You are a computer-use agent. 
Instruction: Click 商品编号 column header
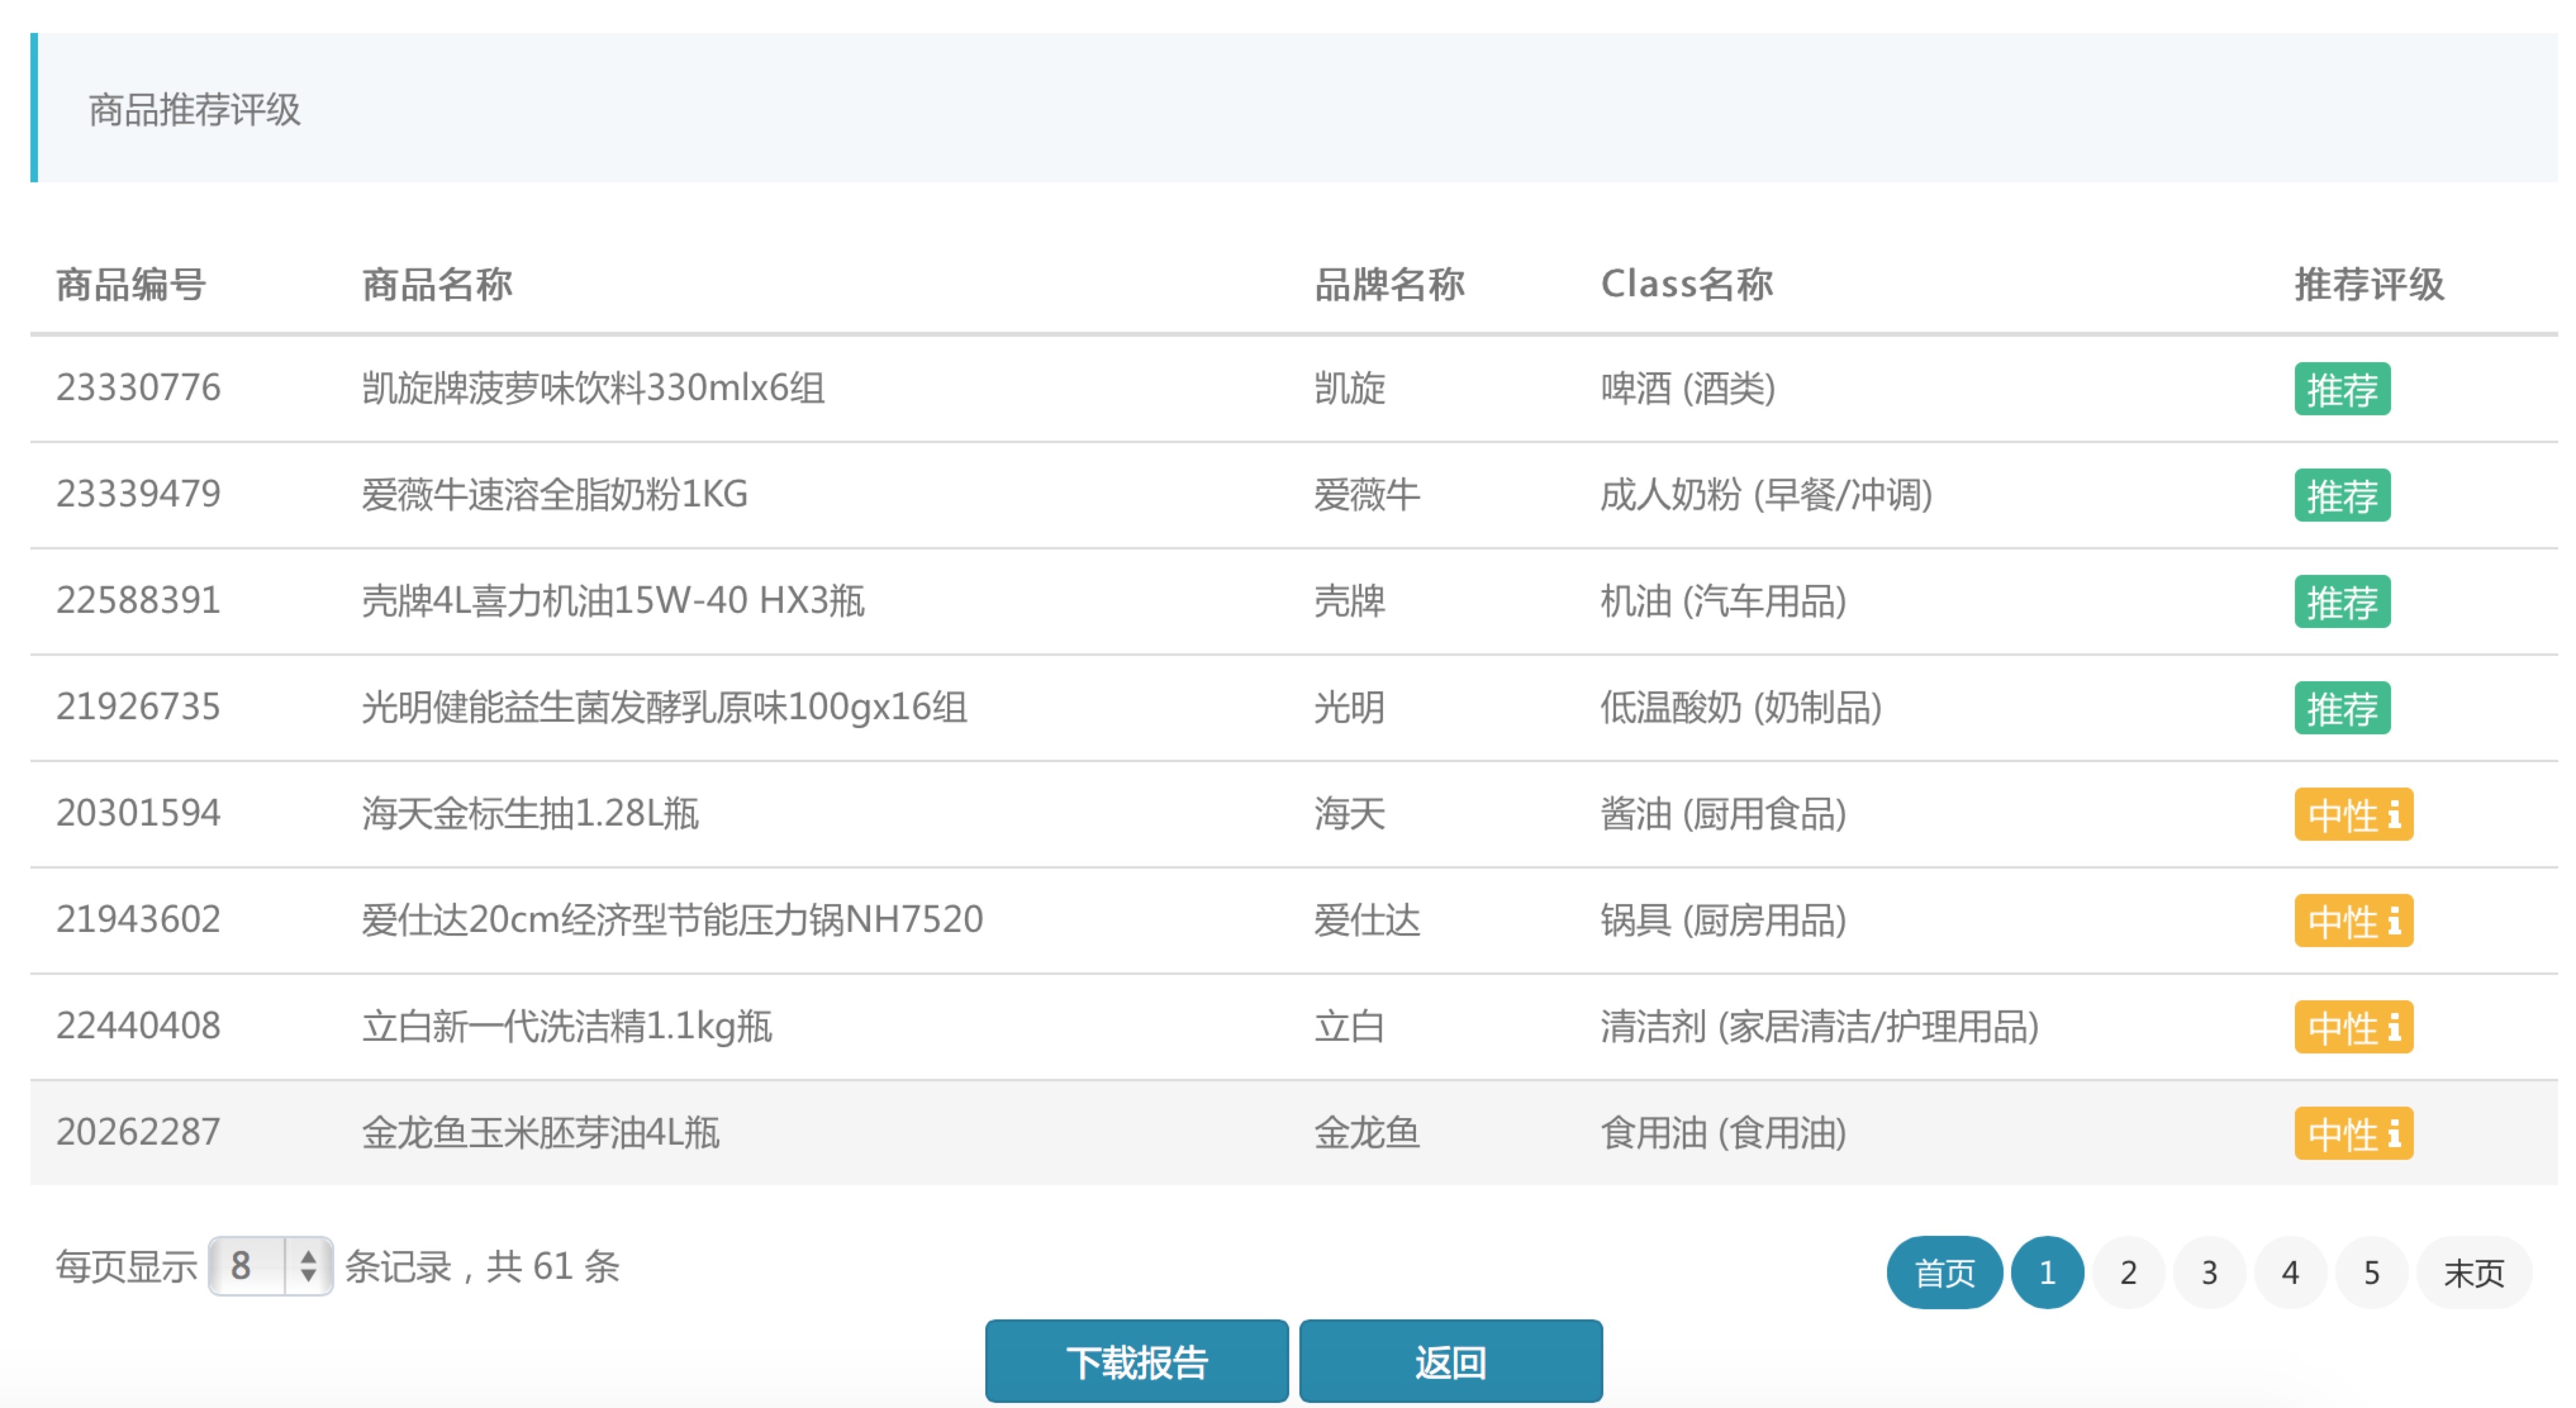click(x=131, y=284)
